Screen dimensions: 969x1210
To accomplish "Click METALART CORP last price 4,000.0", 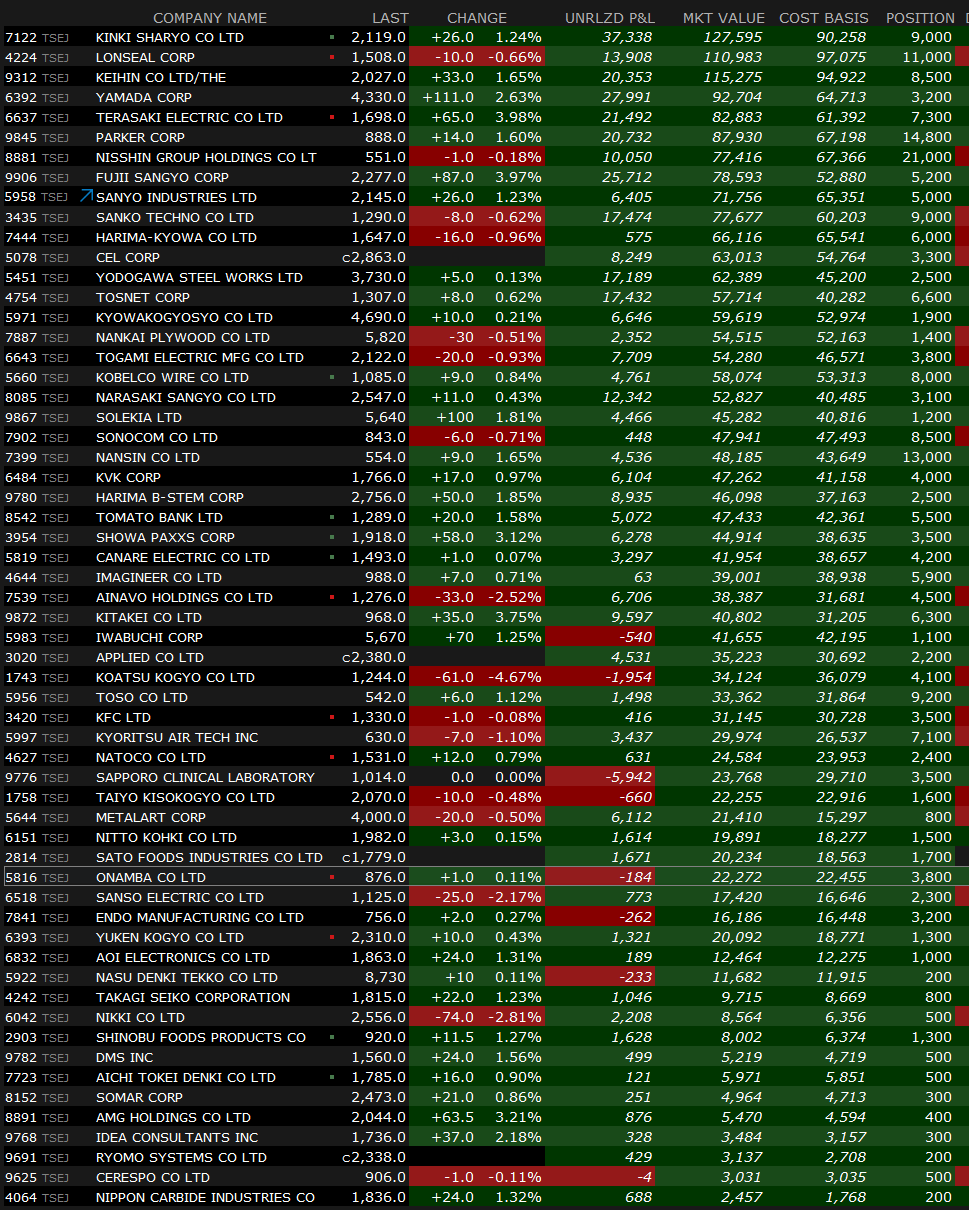I will [378, 817].
